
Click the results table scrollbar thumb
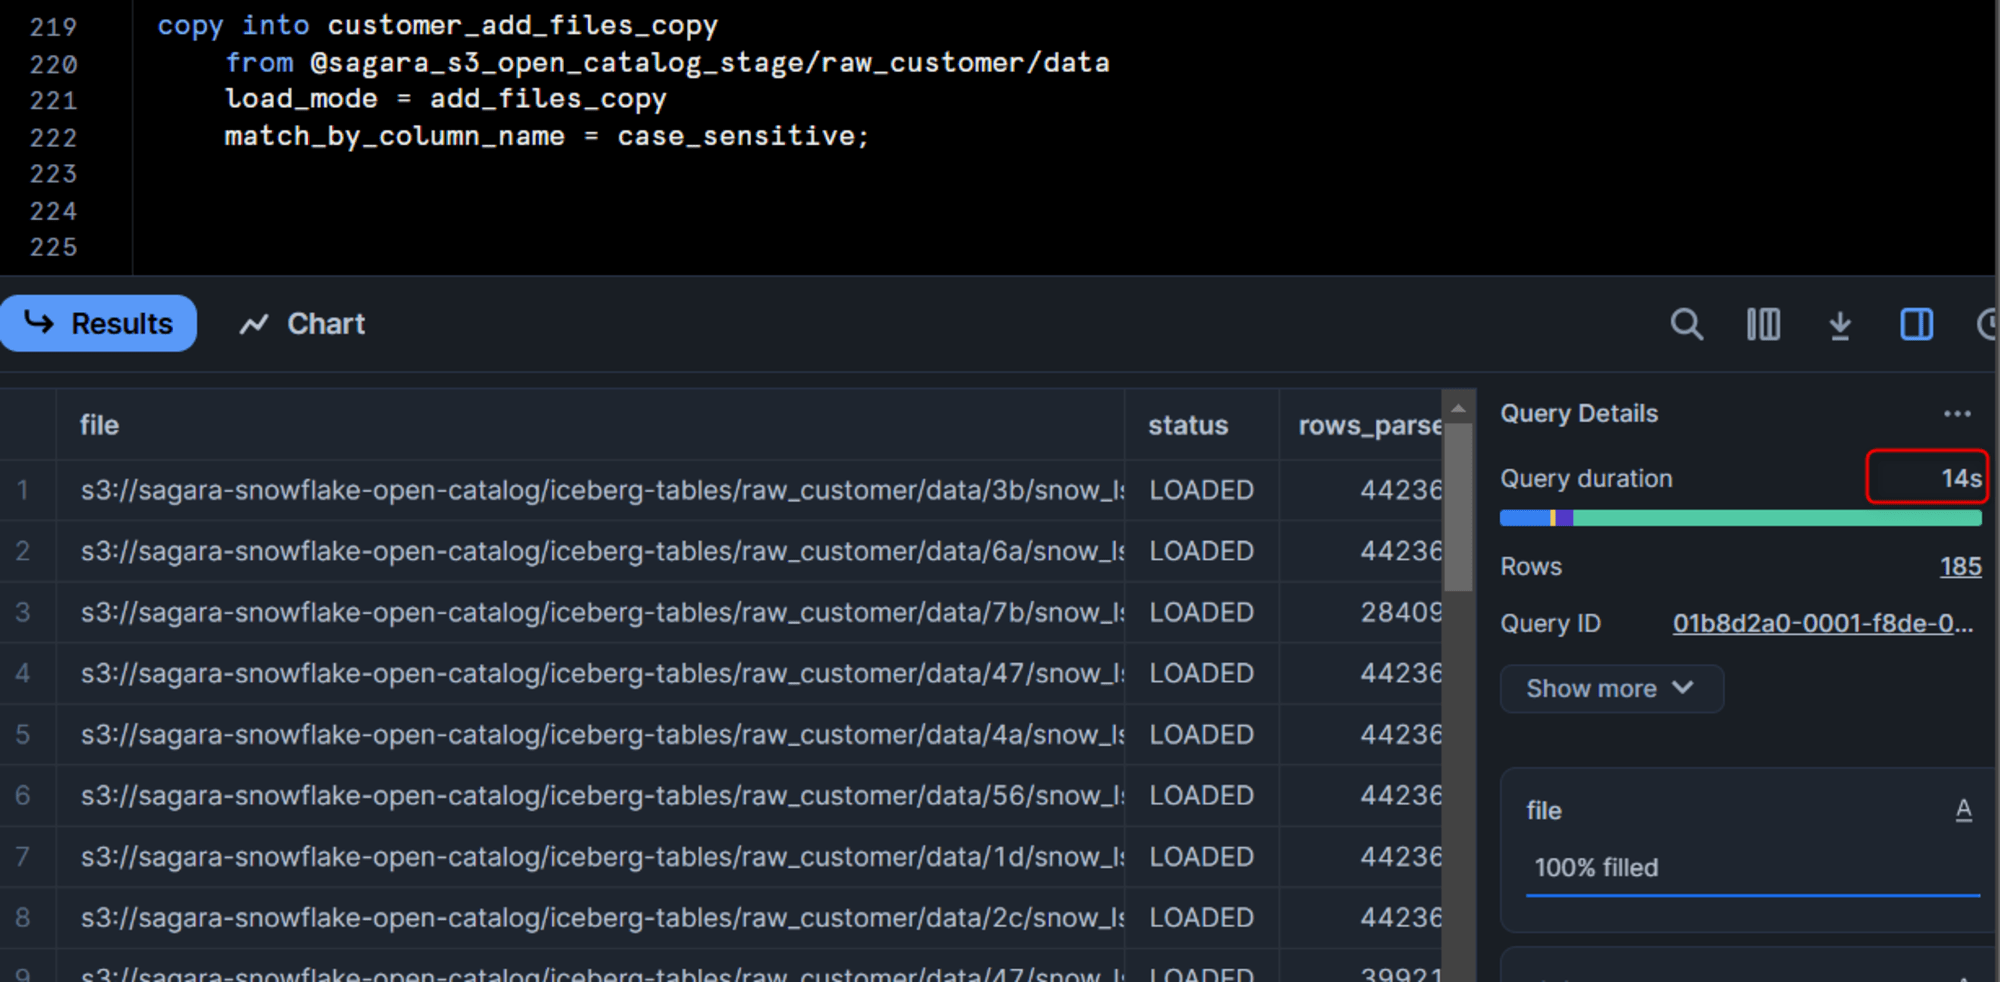(1458, 507)
